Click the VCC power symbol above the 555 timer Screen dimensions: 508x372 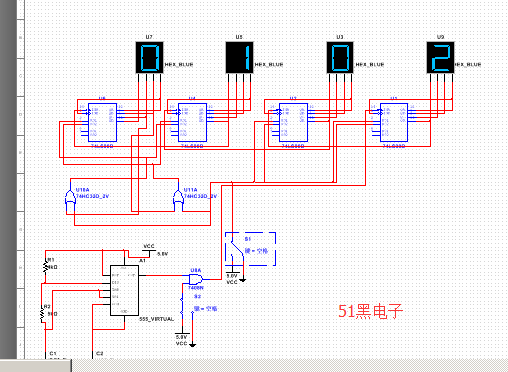[x=149, y=249]
